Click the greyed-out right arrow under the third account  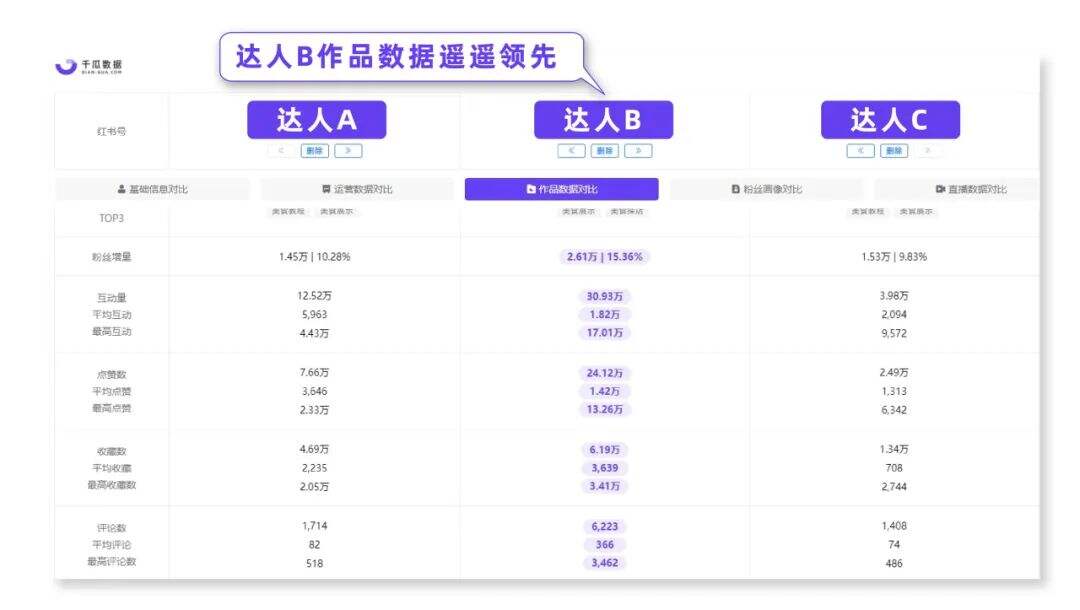point(928,151)
